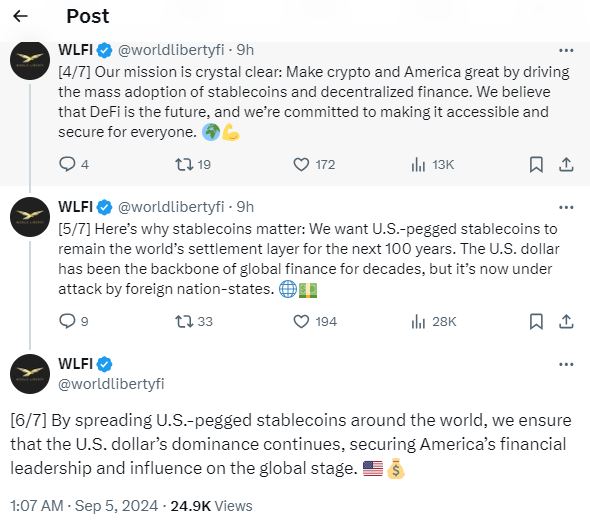Share the [4/7] post
This screenshot has width=590, height=527.
566,164
